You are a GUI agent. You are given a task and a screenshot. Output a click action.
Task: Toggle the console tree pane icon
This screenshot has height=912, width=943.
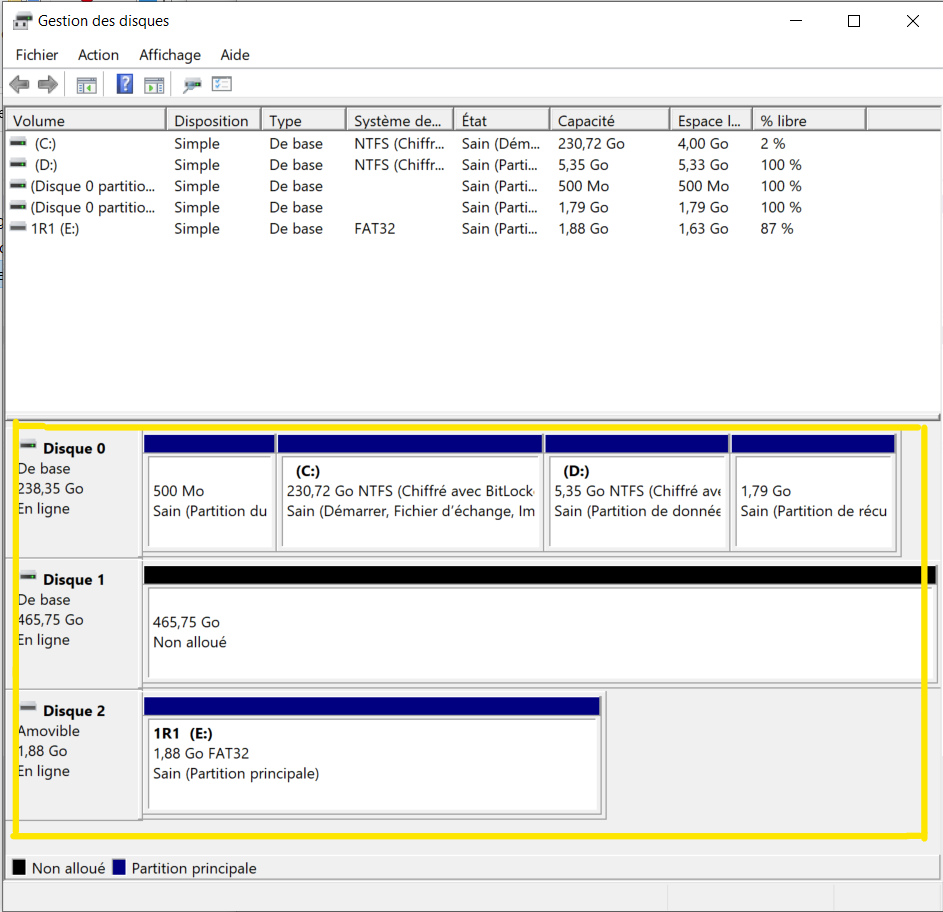87,85
